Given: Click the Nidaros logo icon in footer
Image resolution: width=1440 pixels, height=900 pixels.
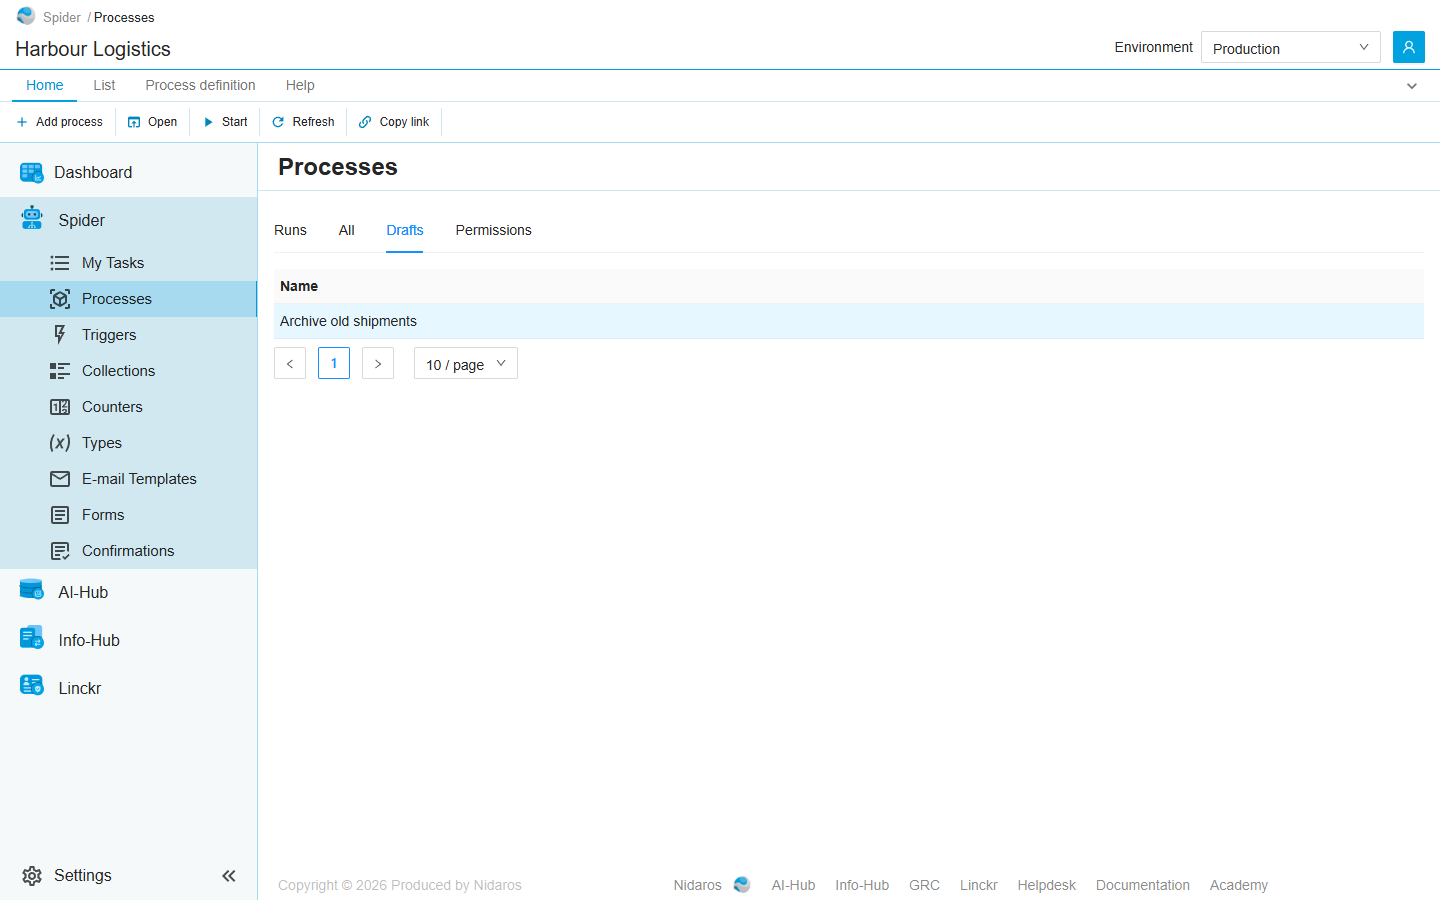Looking at the screenshot, I should (x=742, y=885).
